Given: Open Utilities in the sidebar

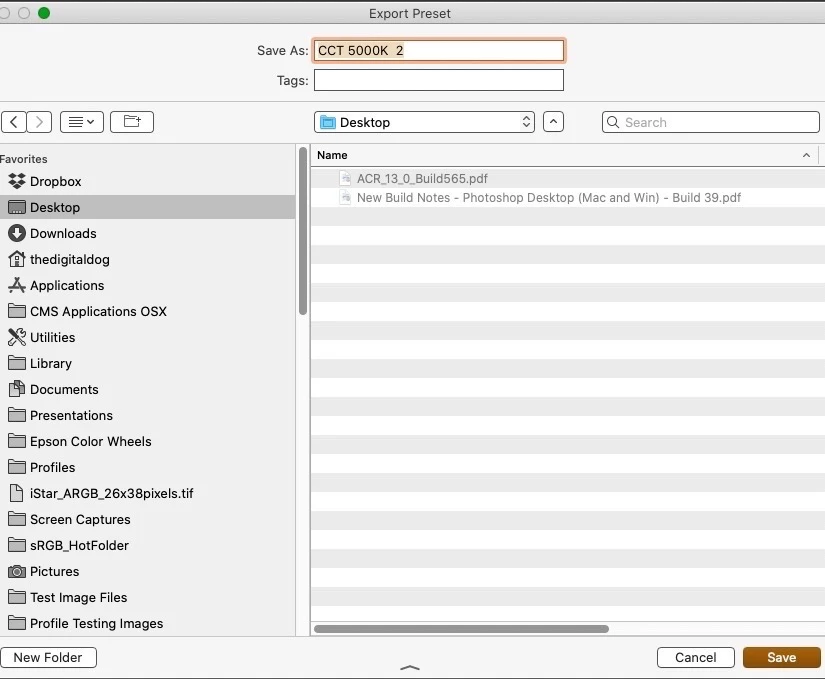Looking at the screenshot, I should 147,337.
